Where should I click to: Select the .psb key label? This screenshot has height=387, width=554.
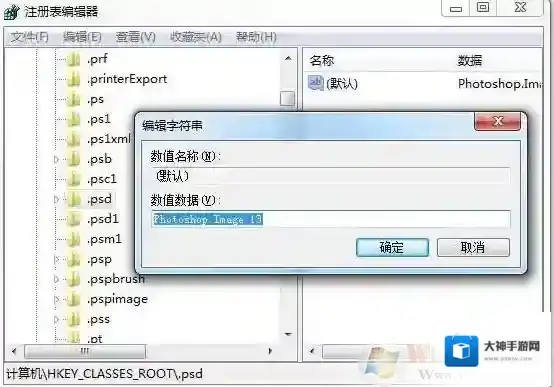(99, 159)
